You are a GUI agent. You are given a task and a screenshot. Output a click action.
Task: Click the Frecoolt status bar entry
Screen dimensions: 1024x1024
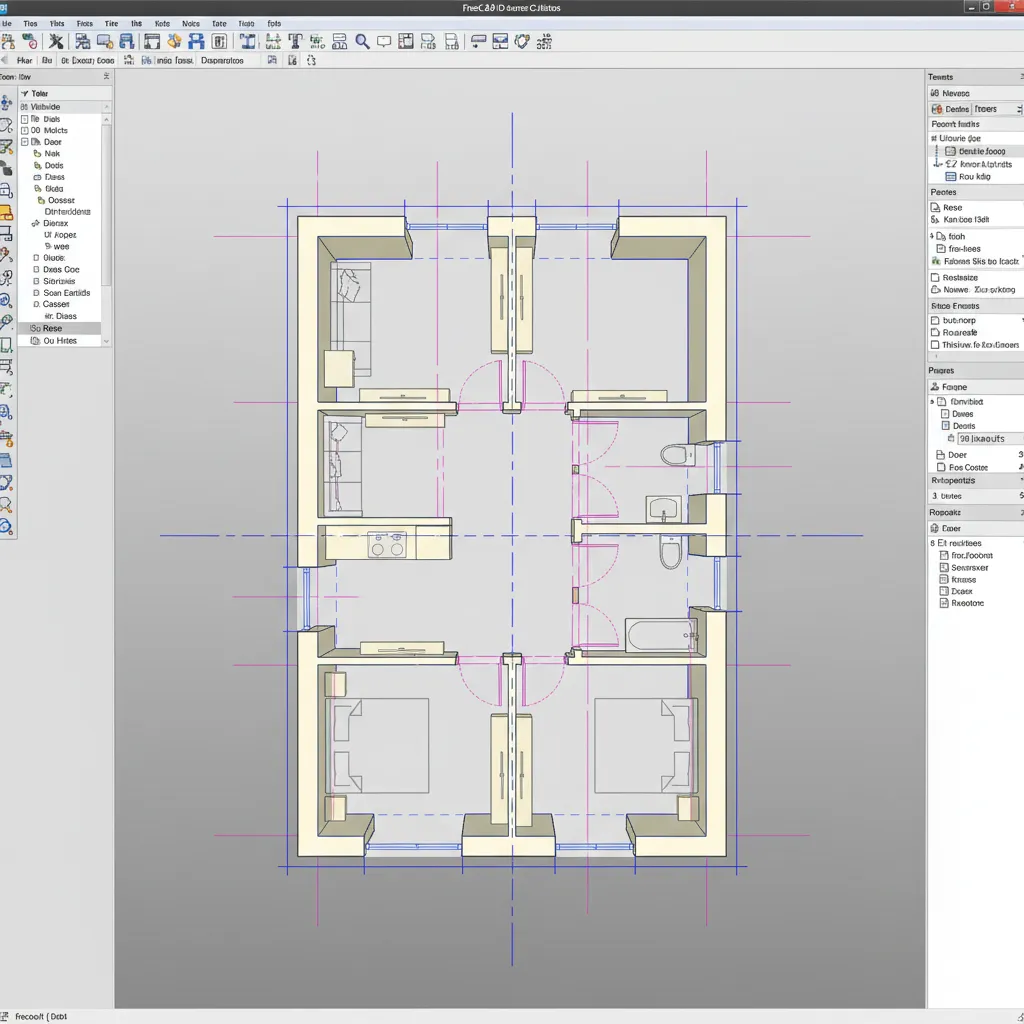tap(41, 1016)
